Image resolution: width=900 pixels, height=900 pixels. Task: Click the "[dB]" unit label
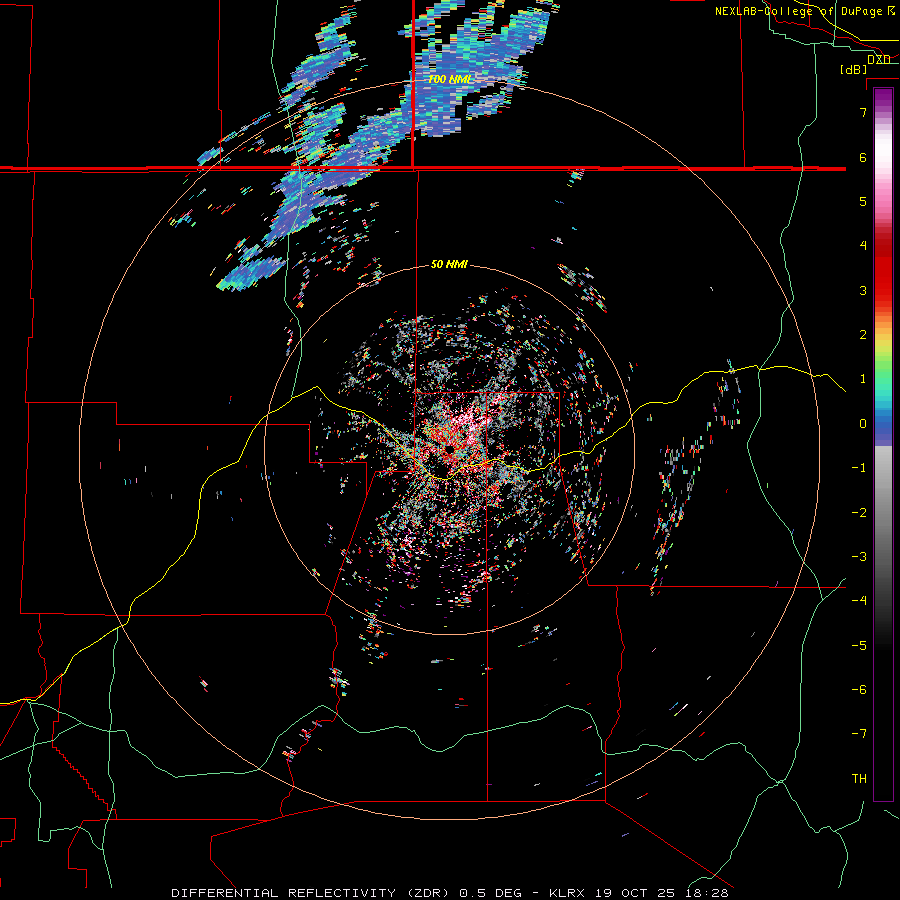[854, 69]
